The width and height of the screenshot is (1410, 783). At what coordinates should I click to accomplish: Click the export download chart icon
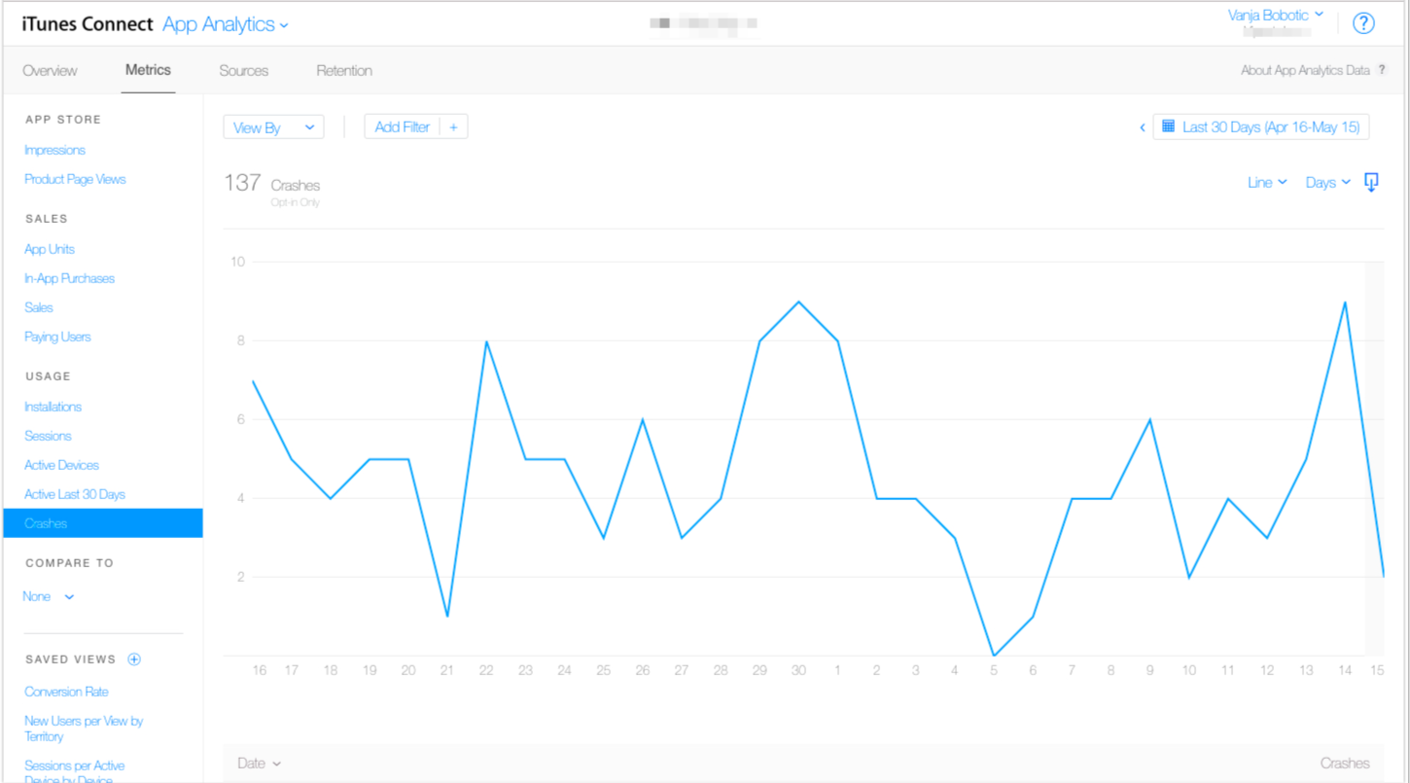[x=1371, y=182]
